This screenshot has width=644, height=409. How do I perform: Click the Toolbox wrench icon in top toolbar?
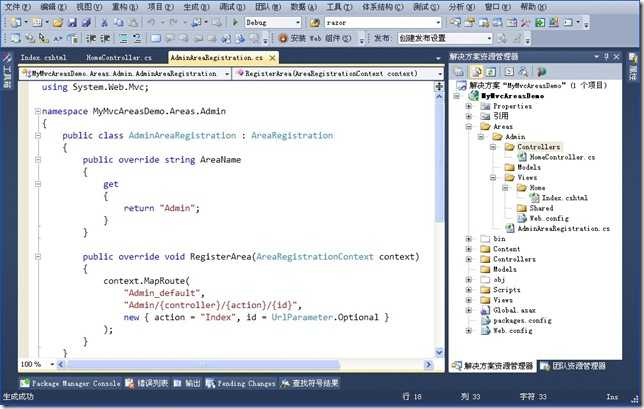pos(526,22)
